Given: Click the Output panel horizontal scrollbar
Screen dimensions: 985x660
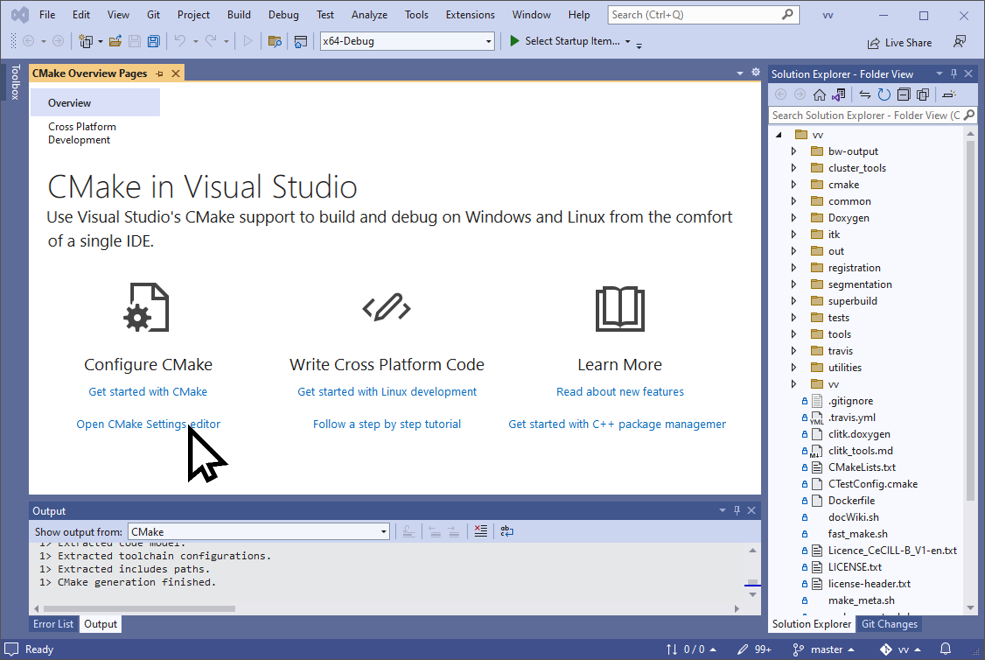Looking at the screenshot, I should coord(139,608).
